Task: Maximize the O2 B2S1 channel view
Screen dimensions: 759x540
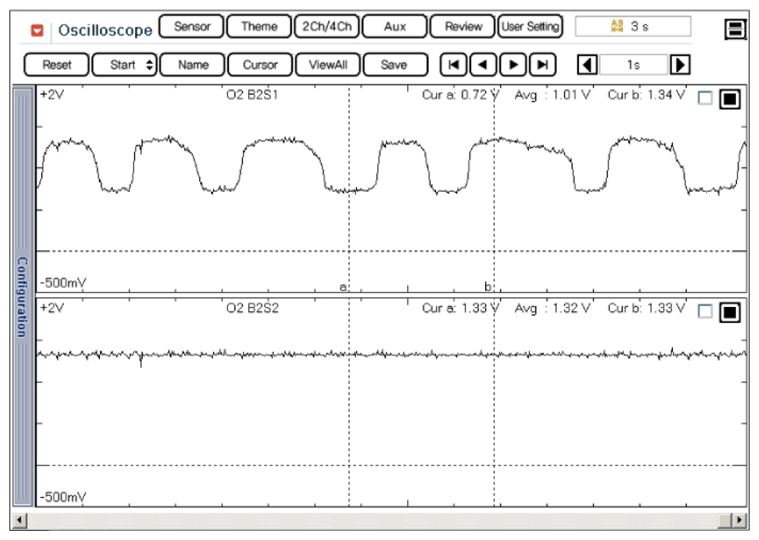Action: [730, 99]
